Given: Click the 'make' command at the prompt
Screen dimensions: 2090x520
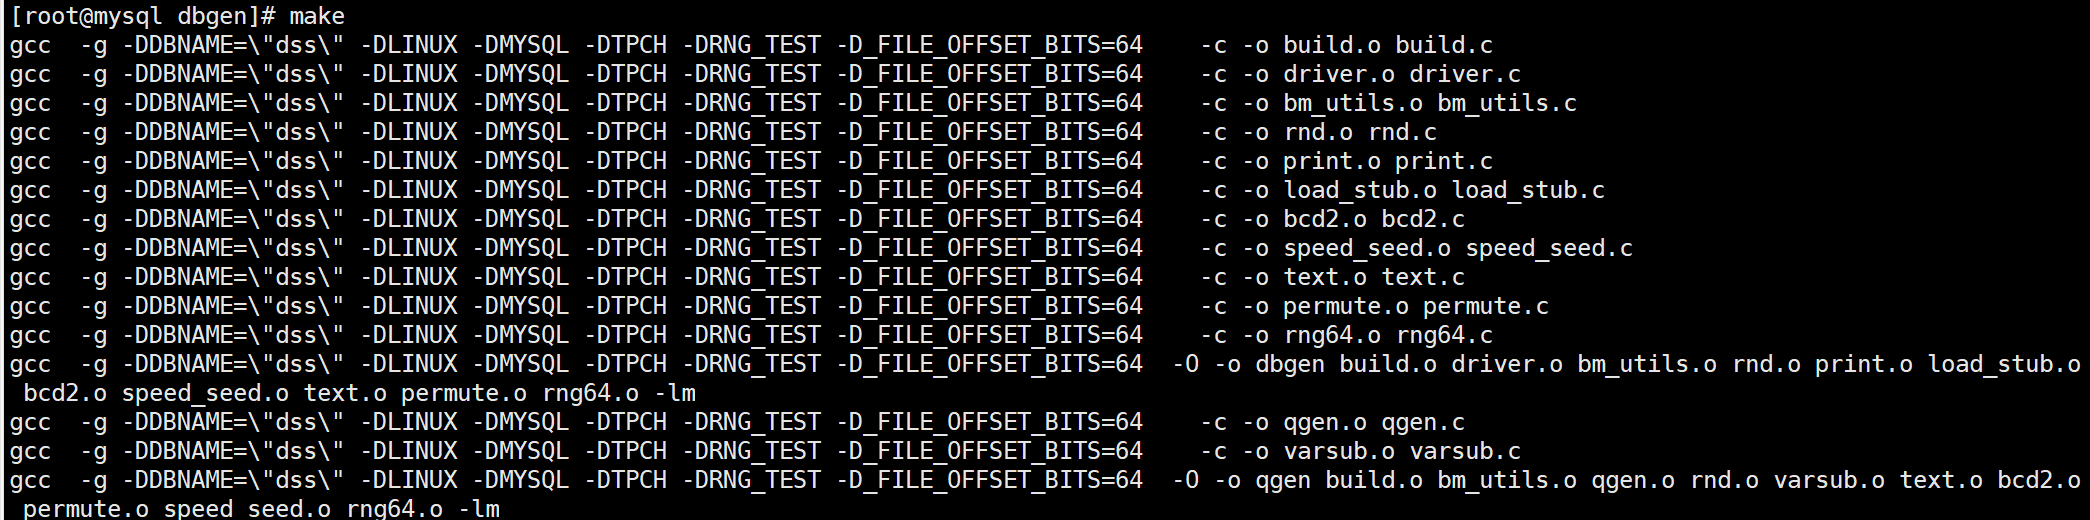Looking at the screenshot, I should (316, 16).
